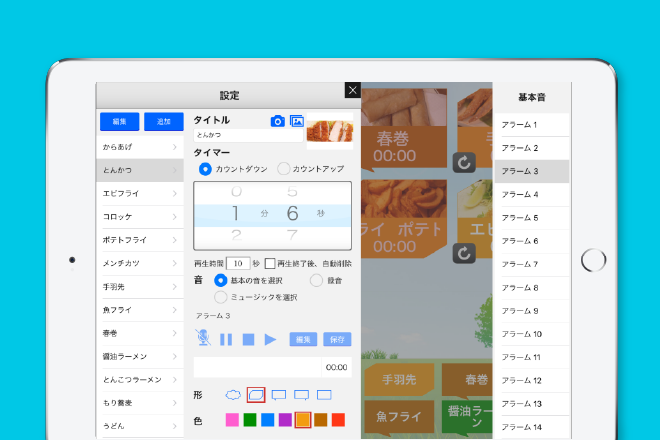Select ミュージックを選択 as the sound source
This screenshot has width=660, height=440.
[221, 297]
